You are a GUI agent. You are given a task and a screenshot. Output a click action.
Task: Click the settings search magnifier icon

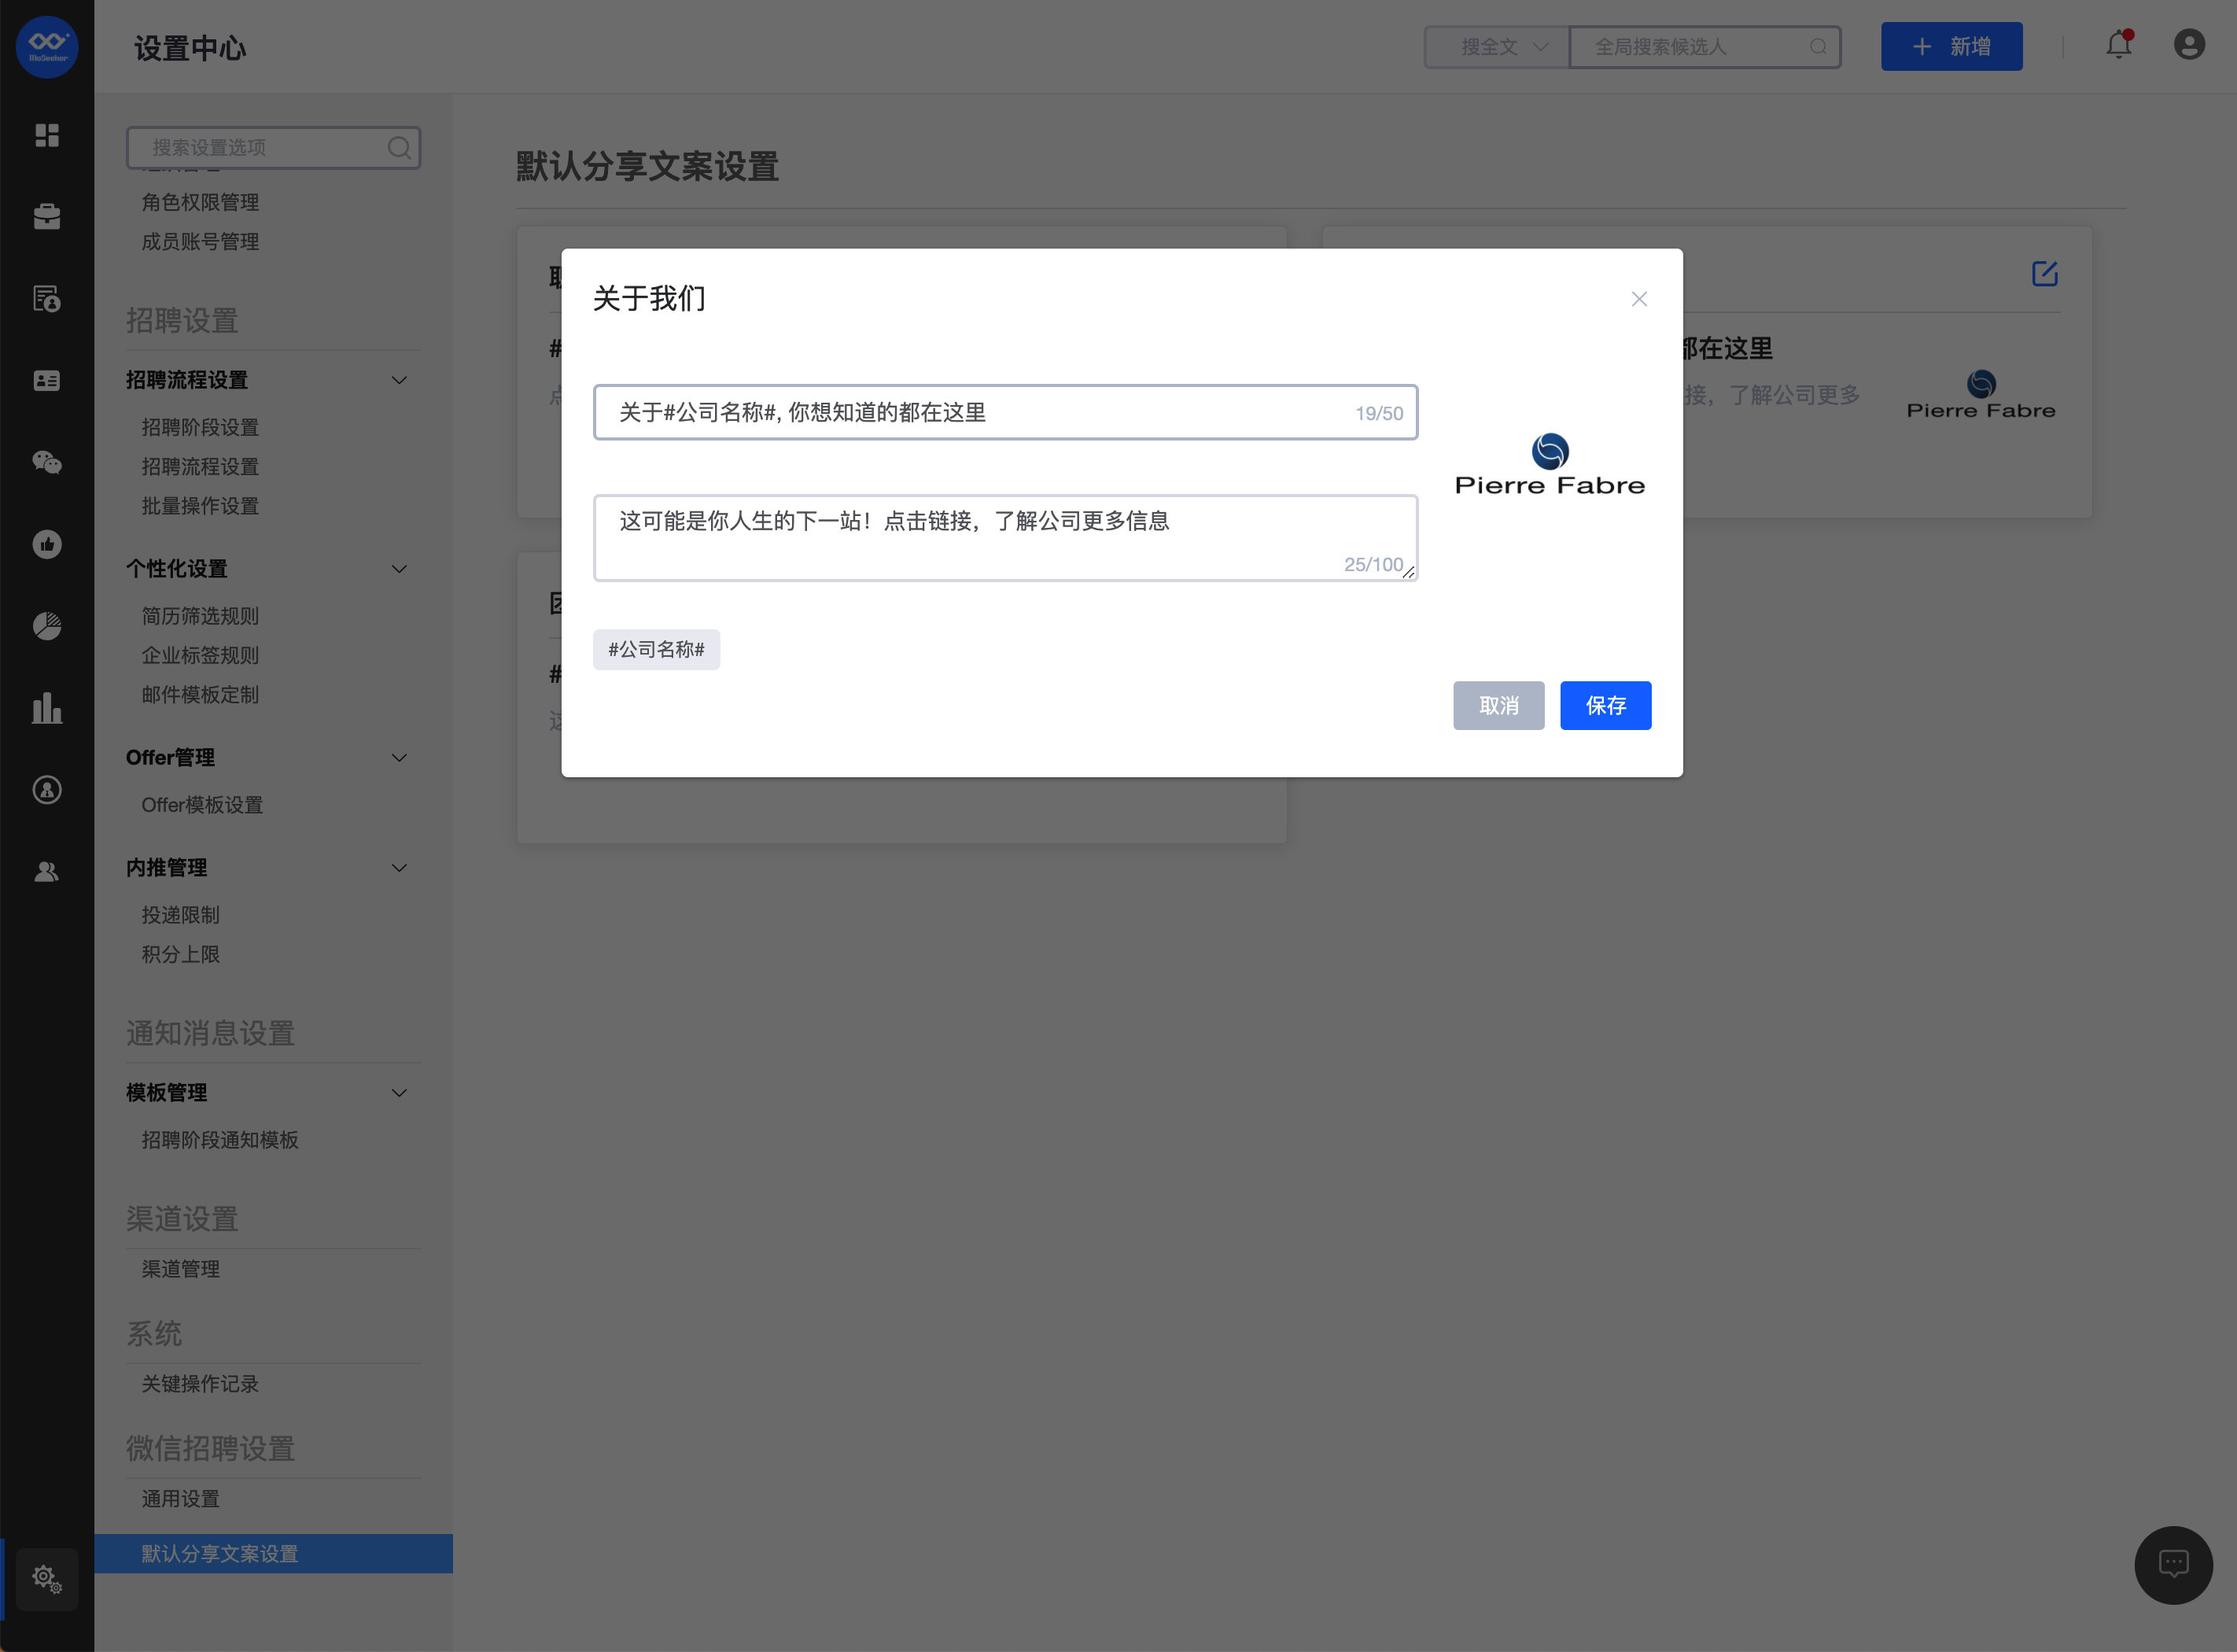pyautogui.click(x=399, y=148)
